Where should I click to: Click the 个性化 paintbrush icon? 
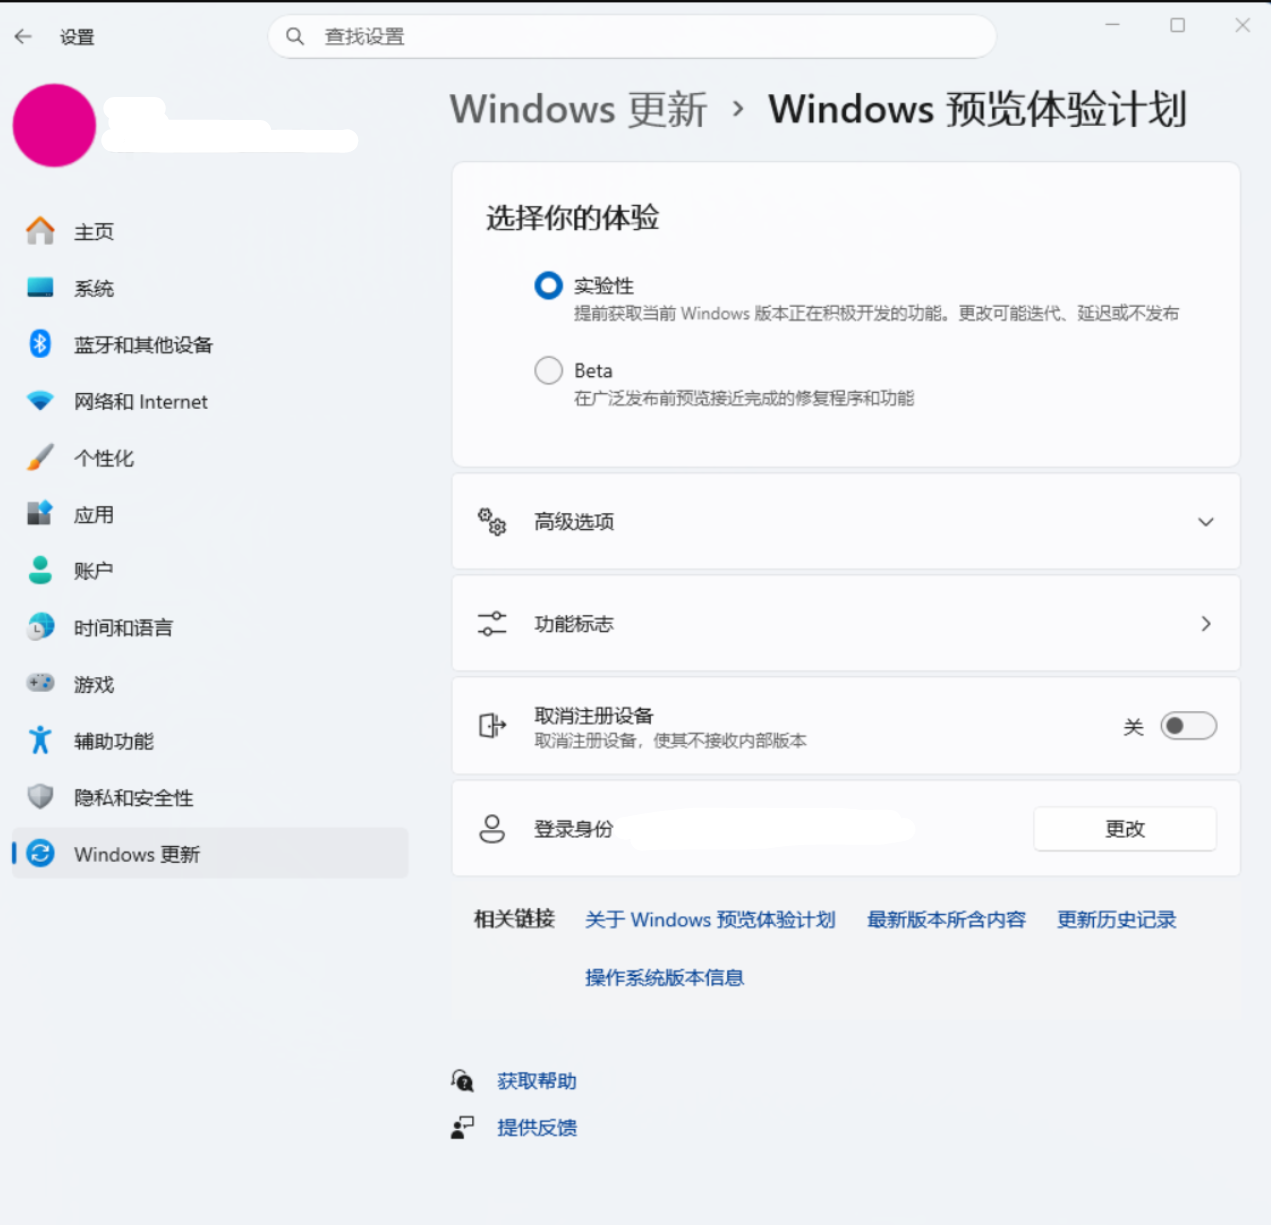40,458
